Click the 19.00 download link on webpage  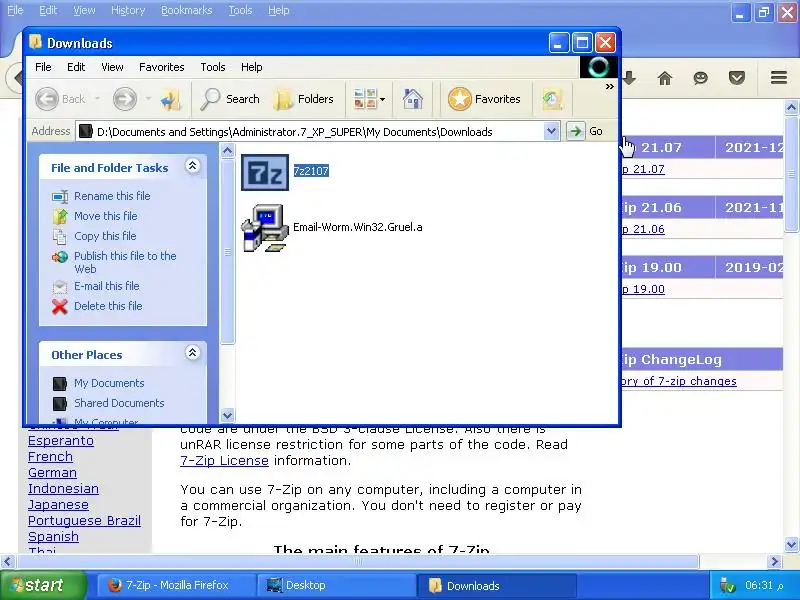(x=643, y=289)
